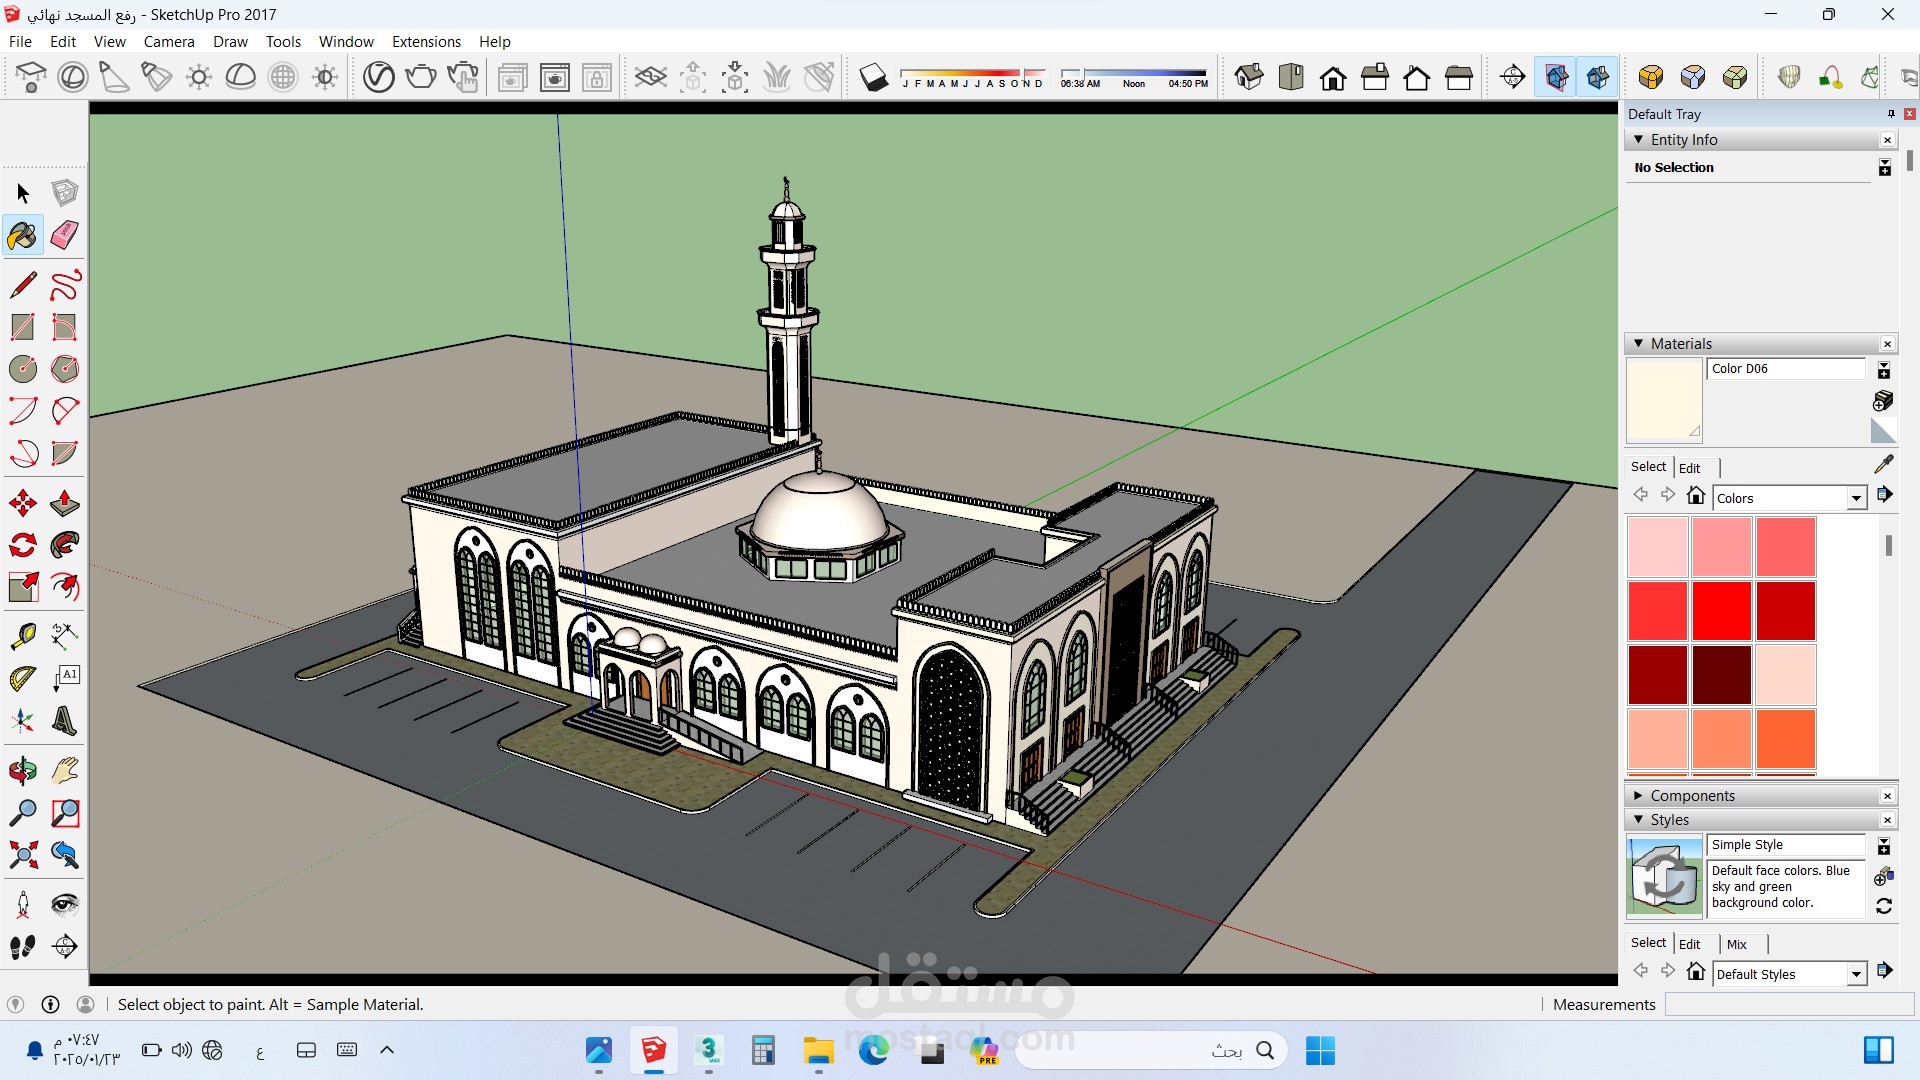
Task: Pick the Tape Measure tool
Action: pyautogui.click(x=23, y=636)
